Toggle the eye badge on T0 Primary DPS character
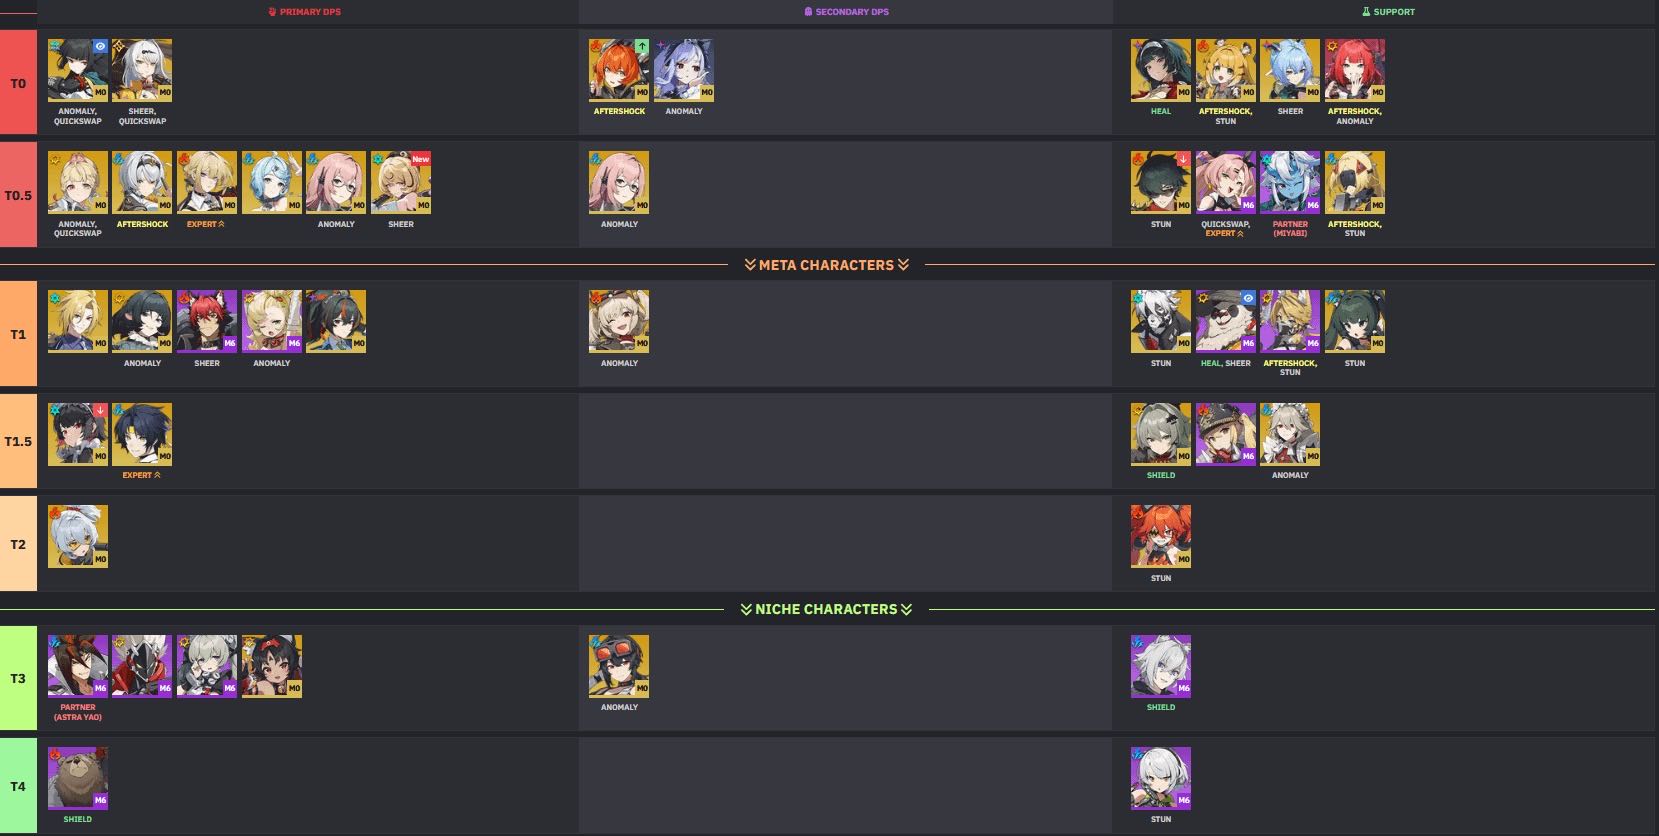 click(100, 46)
